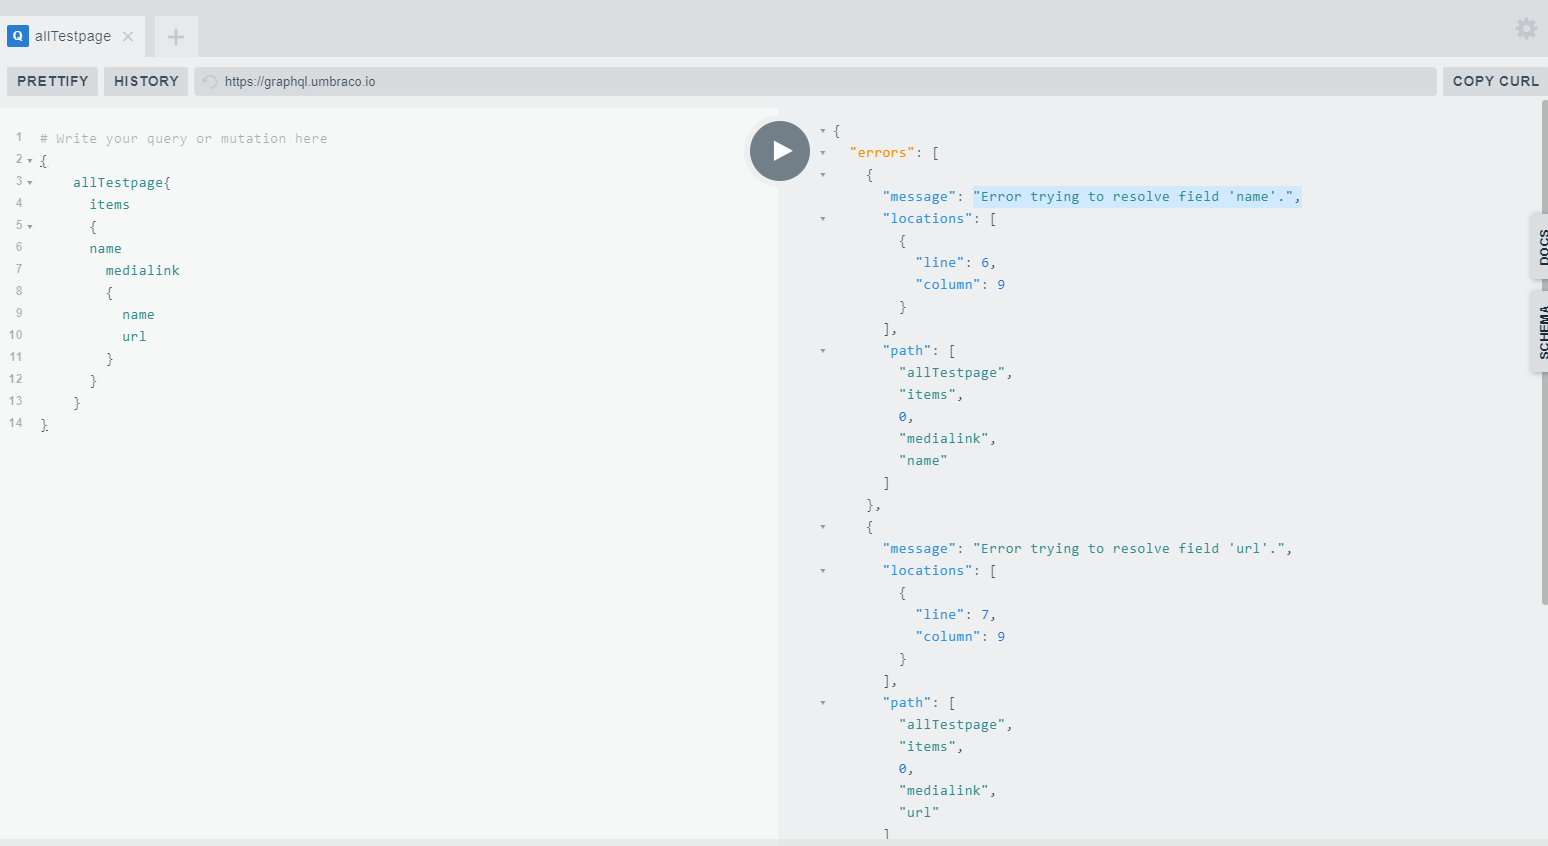Image resolution: width=1548 pixels, height=846 pixels.
Task: Open a new tab with the plus icon
Action: point(175,36)
